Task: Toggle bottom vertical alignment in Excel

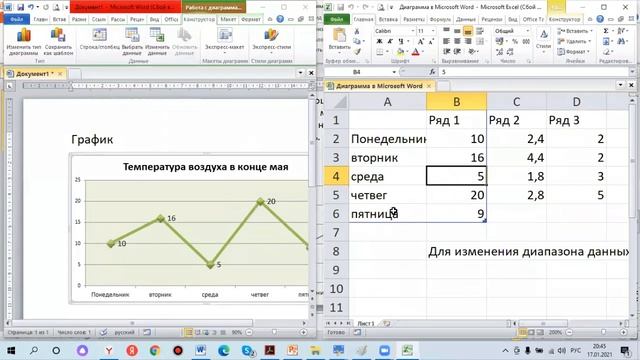Action: pyautogui.click(x=468, y=31)
